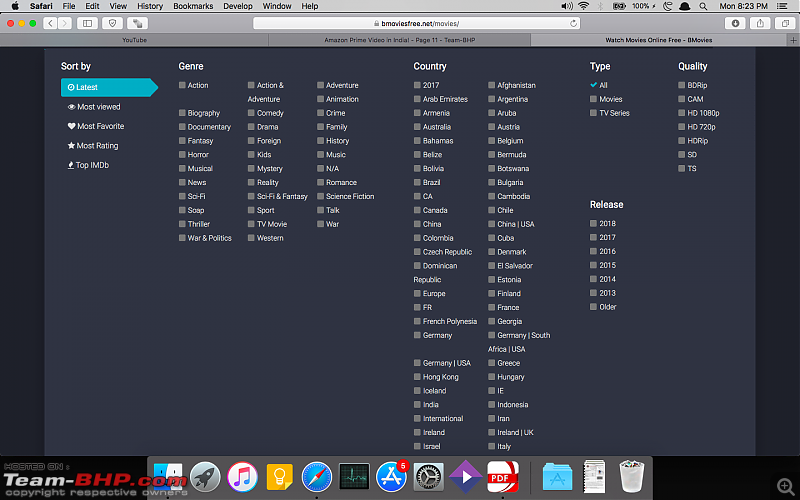800x500 pixels.
Task: Enable the BDRip quality checkbox
Action: (x=682, y=85)
